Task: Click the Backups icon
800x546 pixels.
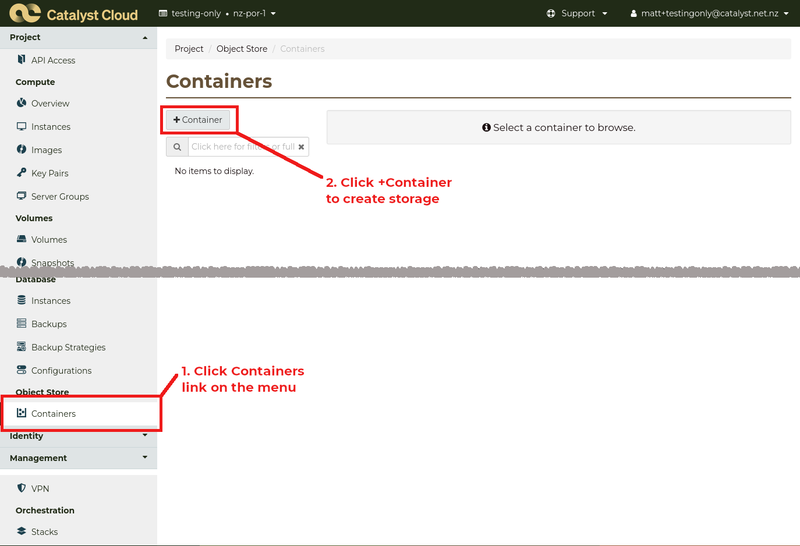Action: [21, 324]
